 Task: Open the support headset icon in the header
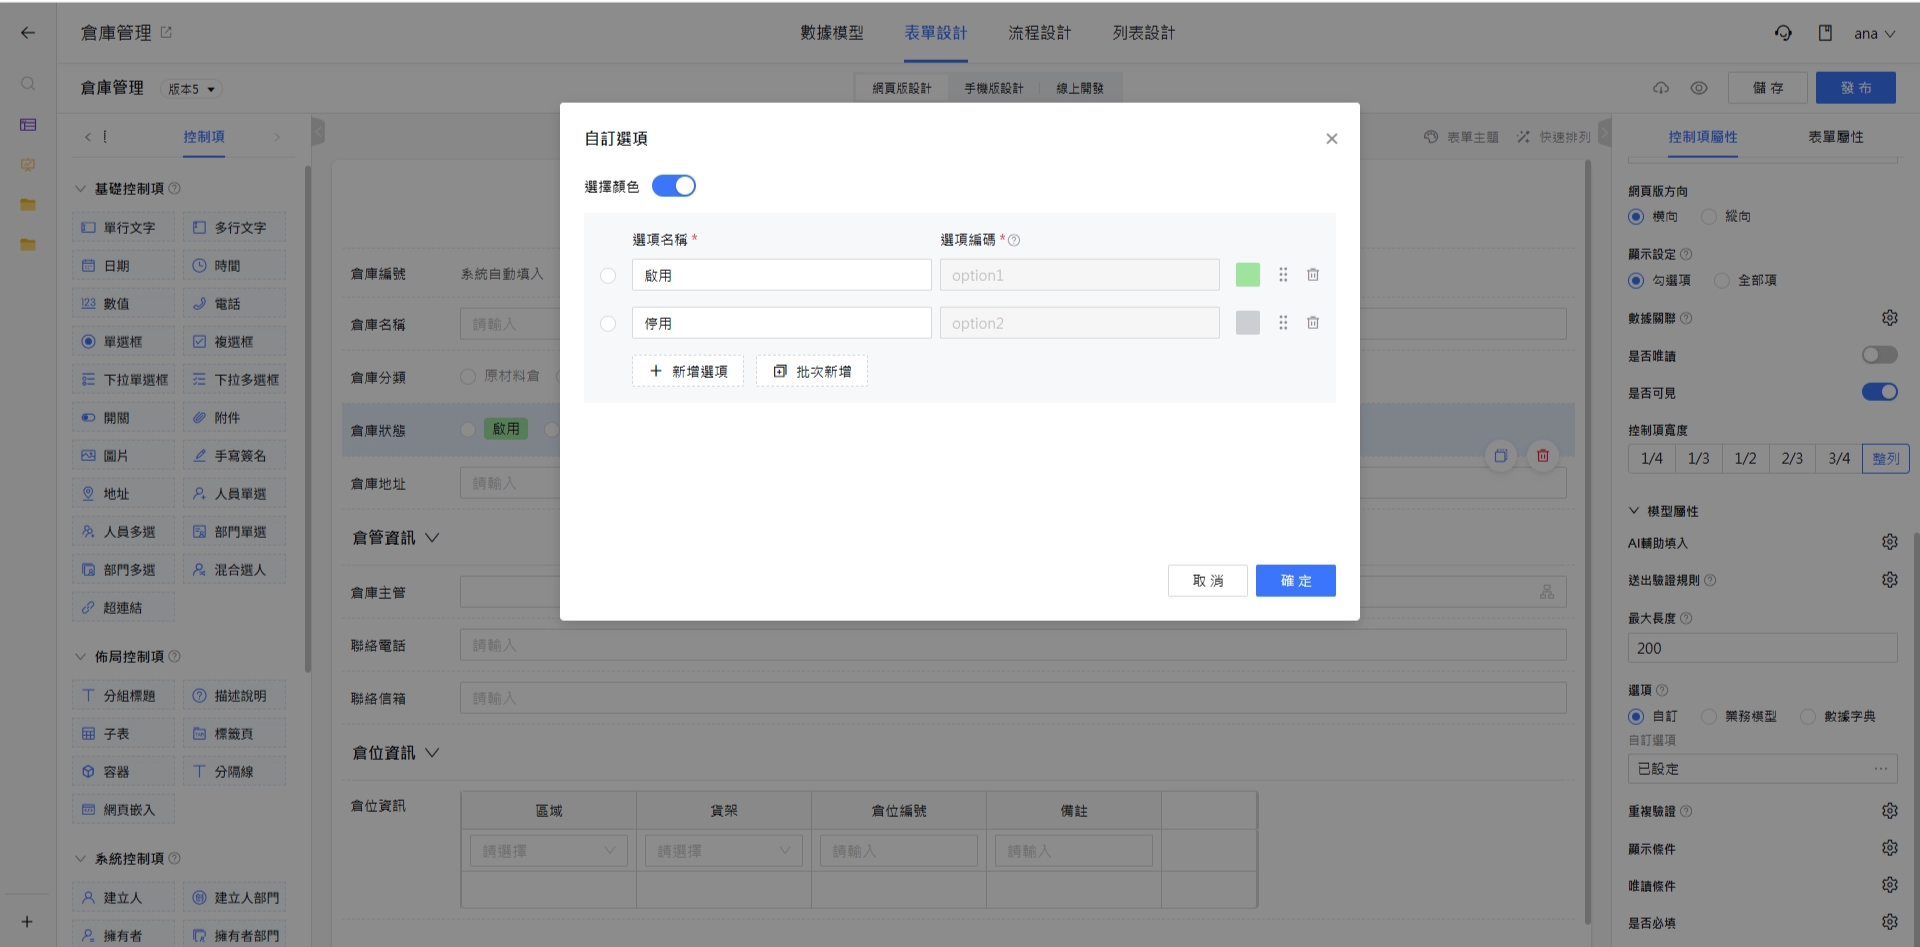pyautogui.click(x=1783, y=33)
